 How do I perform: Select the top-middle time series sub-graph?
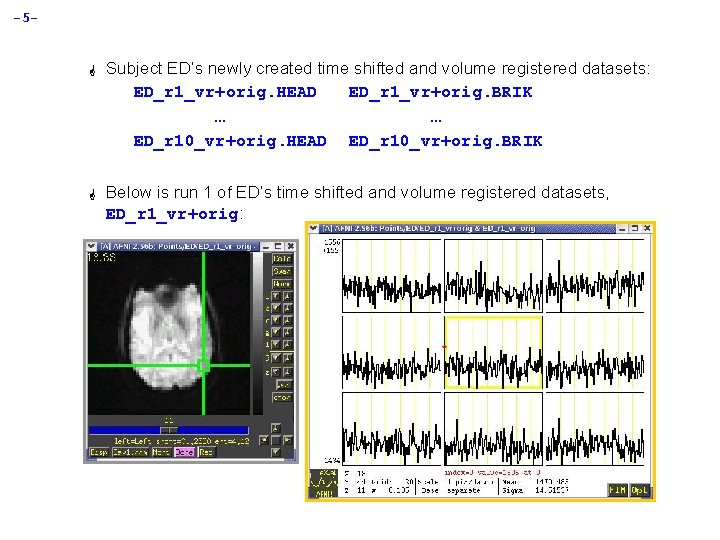click(x=493, y=276)
